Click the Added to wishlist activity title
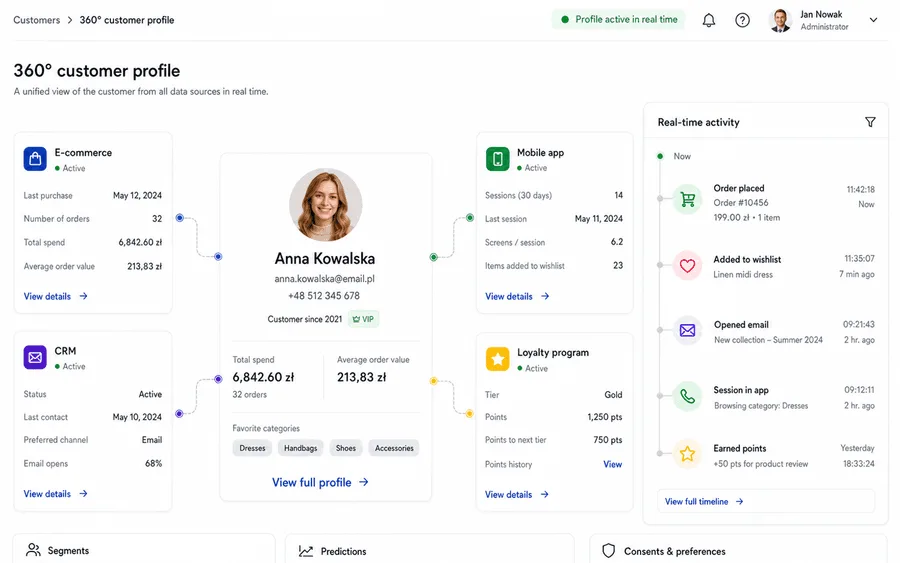The image size is (900, 563). click(747, 259)
